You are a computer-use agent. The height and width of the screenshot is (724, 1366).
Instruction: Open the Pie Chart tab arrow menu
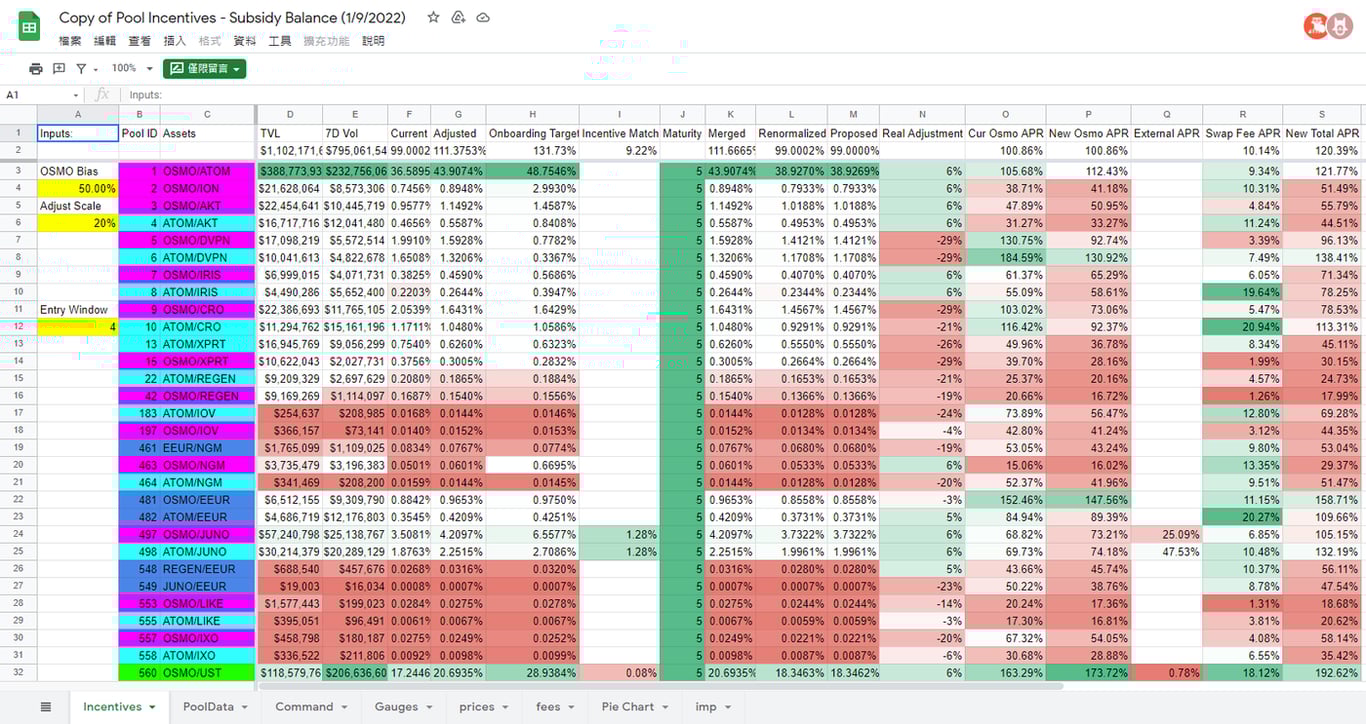(x=664, y=707)
